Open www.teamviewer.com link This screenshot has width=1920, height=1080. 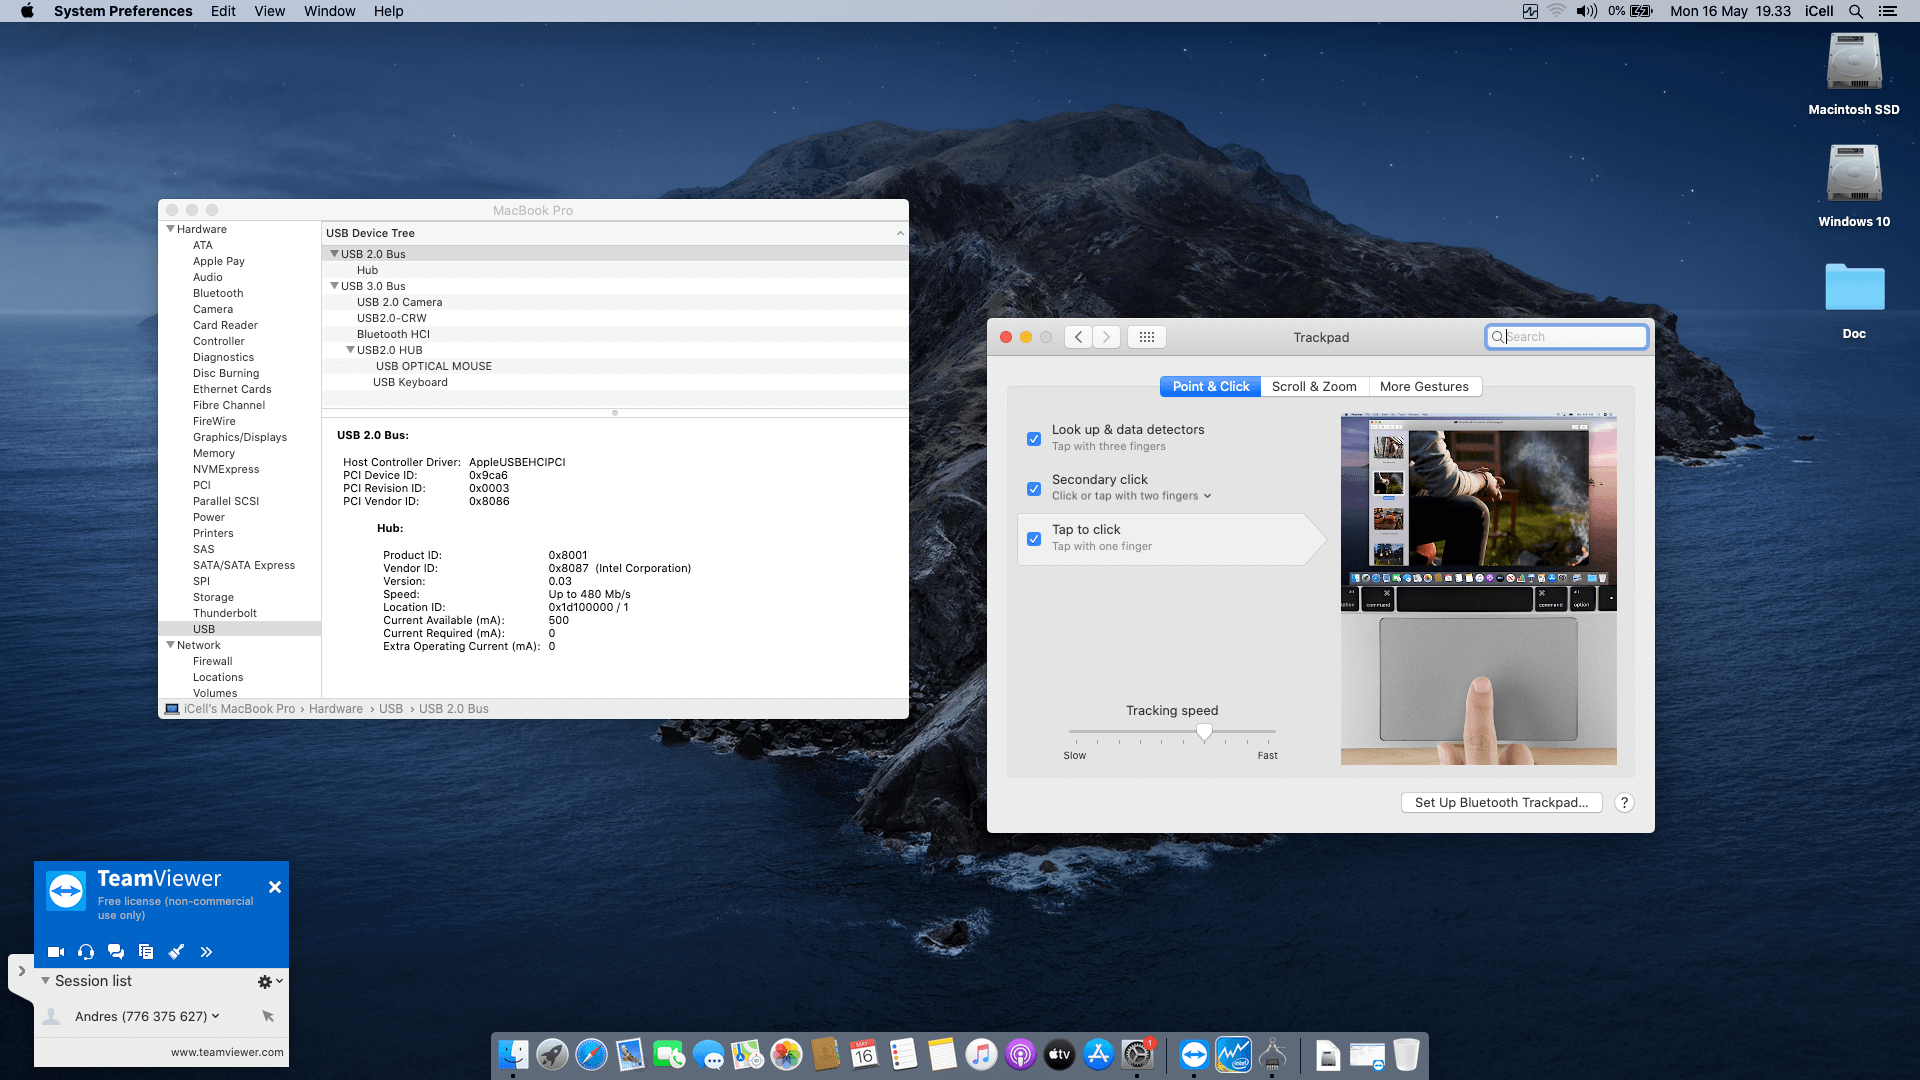(x=227, y=1052)
